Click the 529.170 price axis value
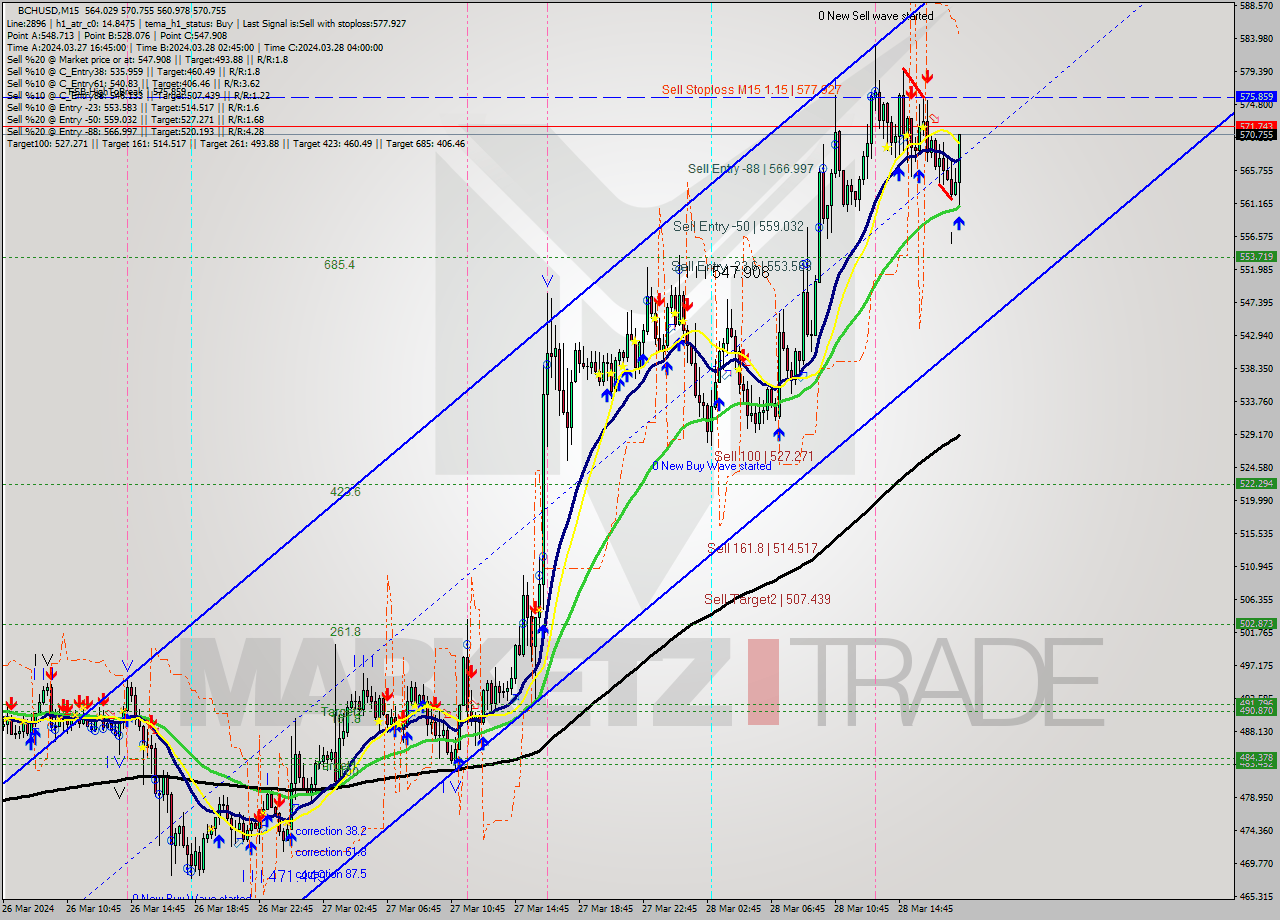1280x920 pixels. [x=1256, y=435]
